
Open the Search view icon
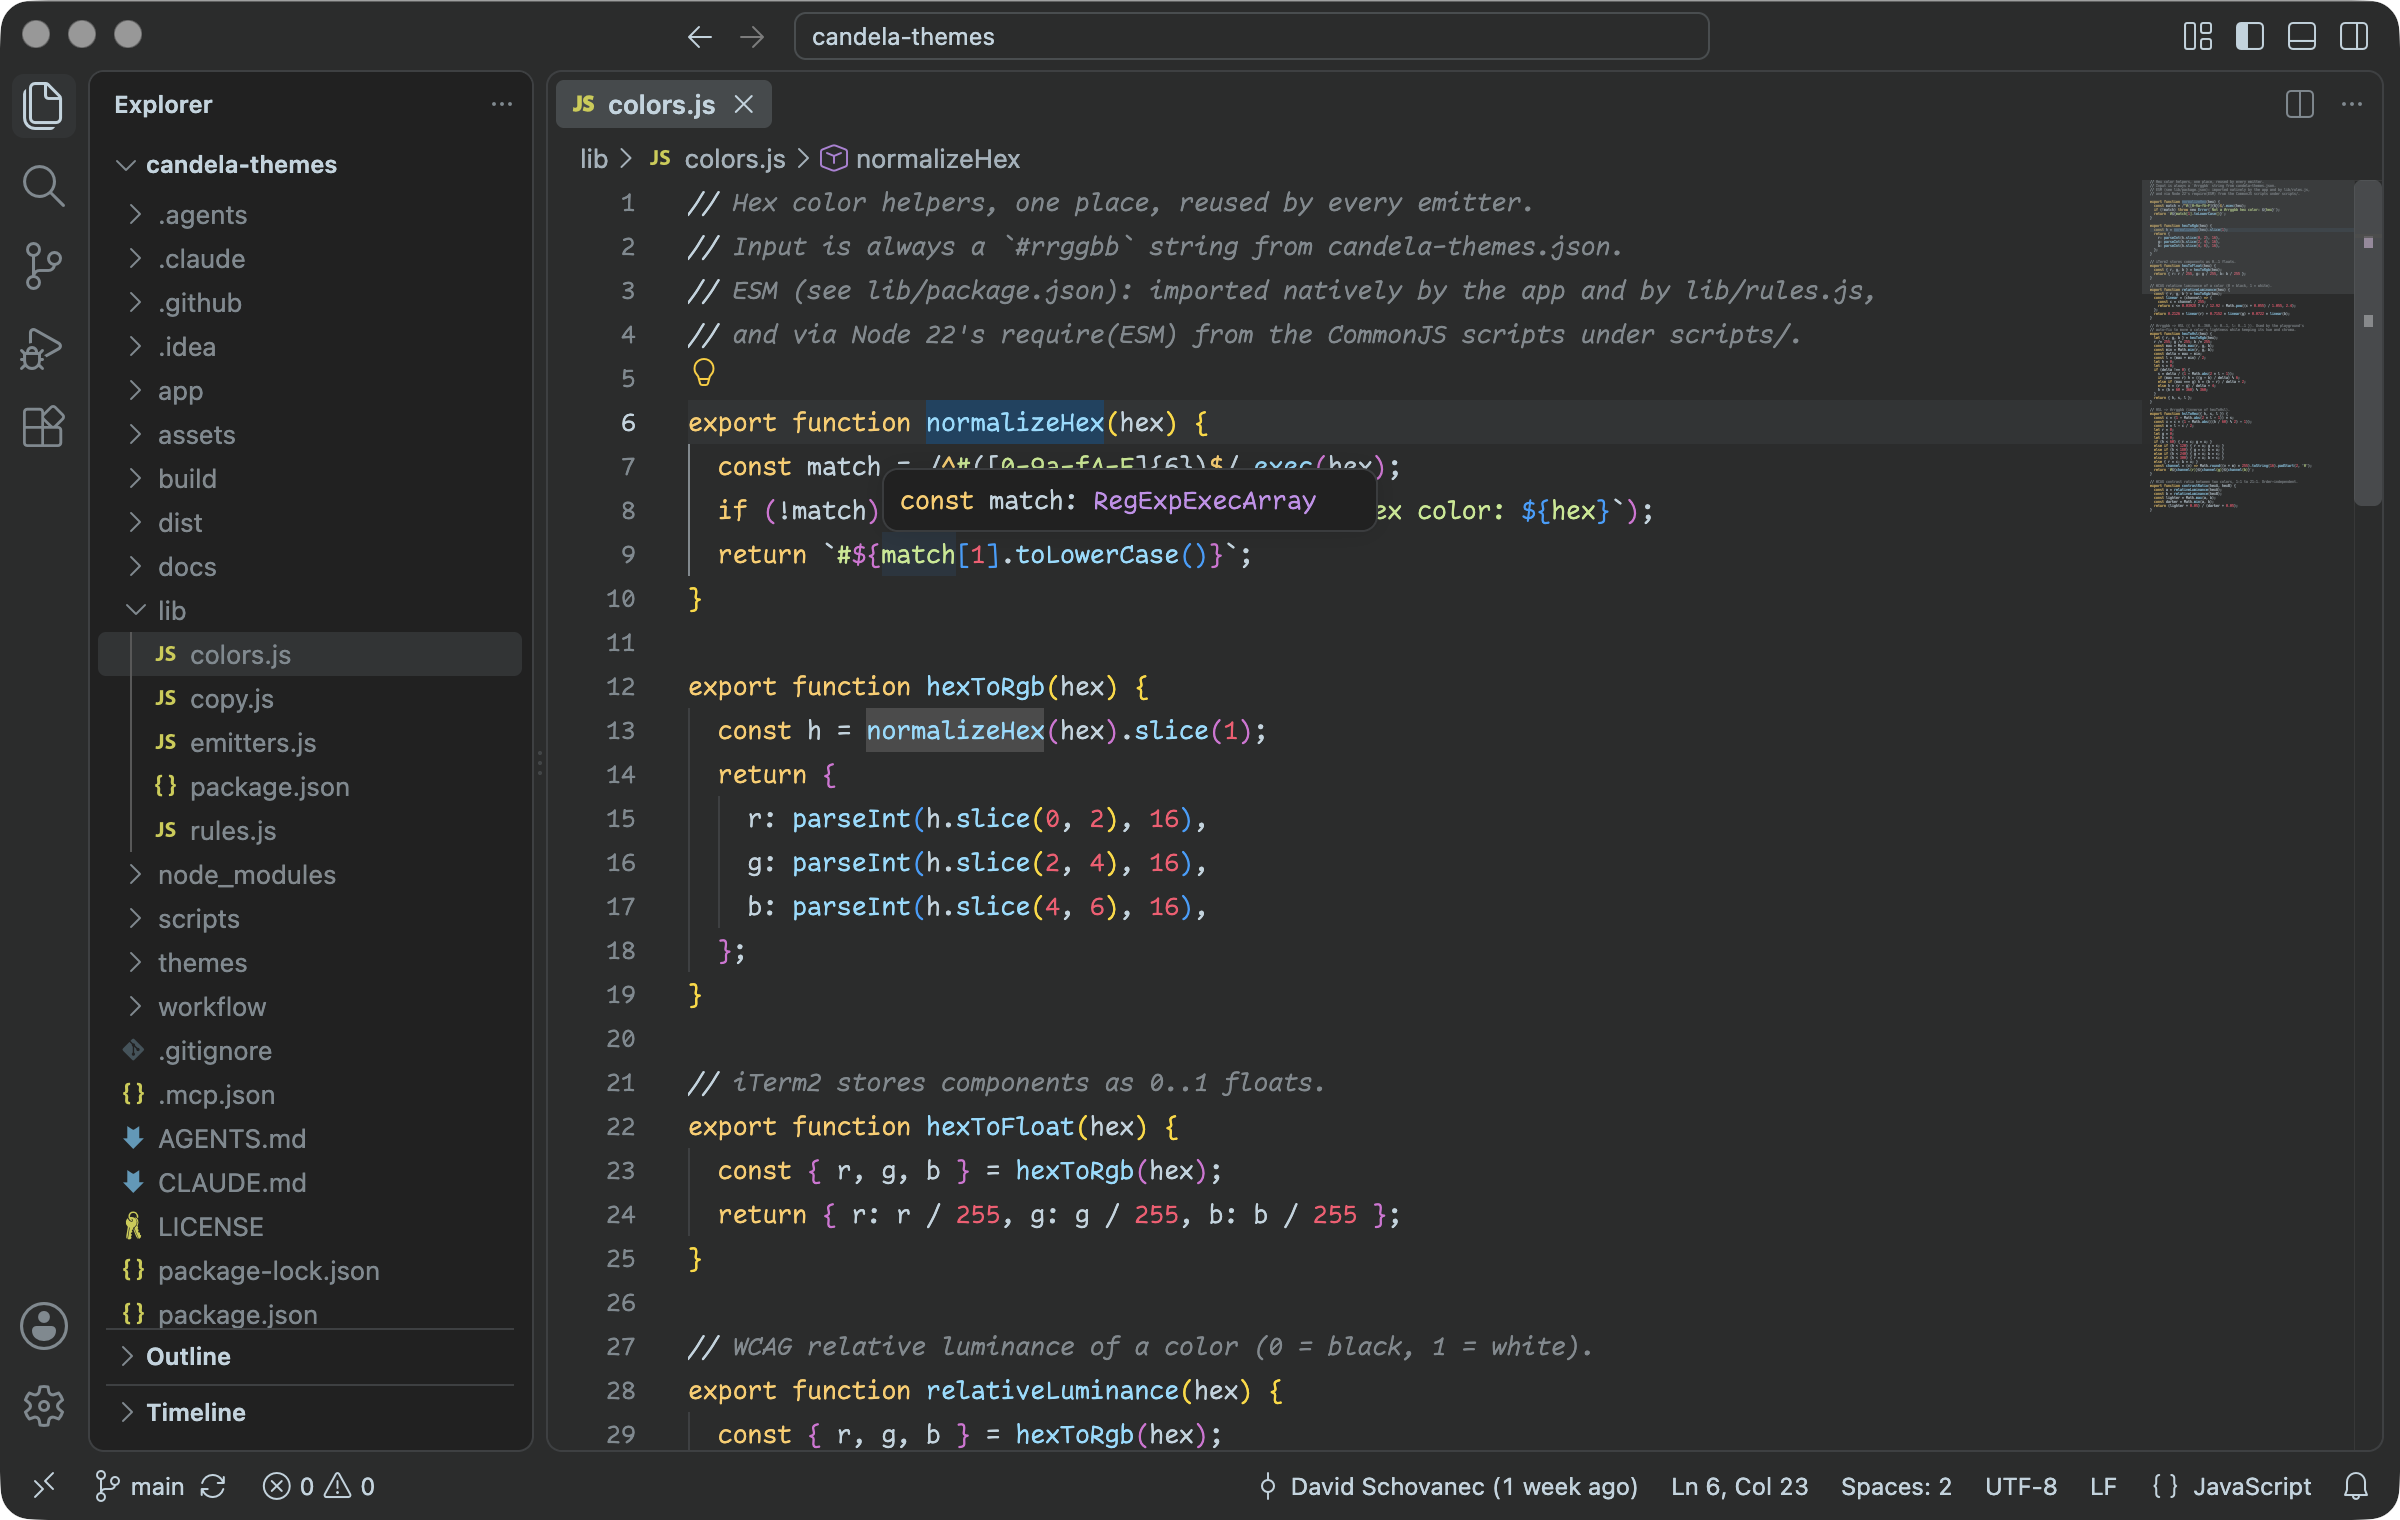(x=43, y=186)
